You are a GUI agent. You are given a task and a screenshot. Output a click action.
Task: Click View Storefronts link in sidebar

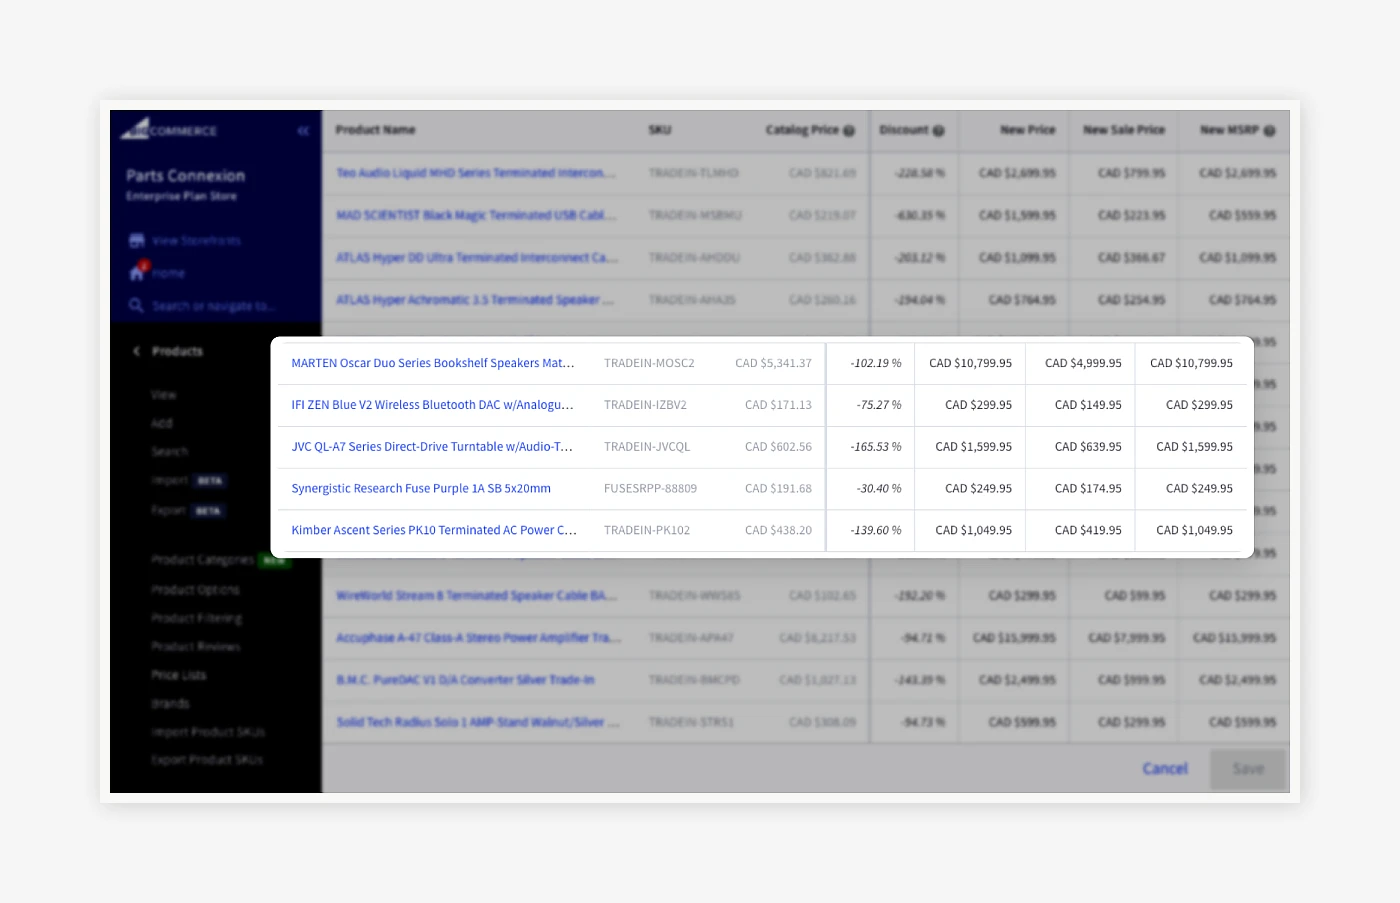click(x=196, y=241)
